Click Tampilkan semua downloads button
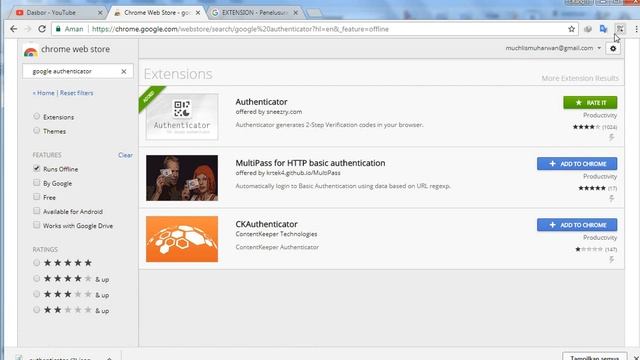Screen dimensions: 640x360 595,357
